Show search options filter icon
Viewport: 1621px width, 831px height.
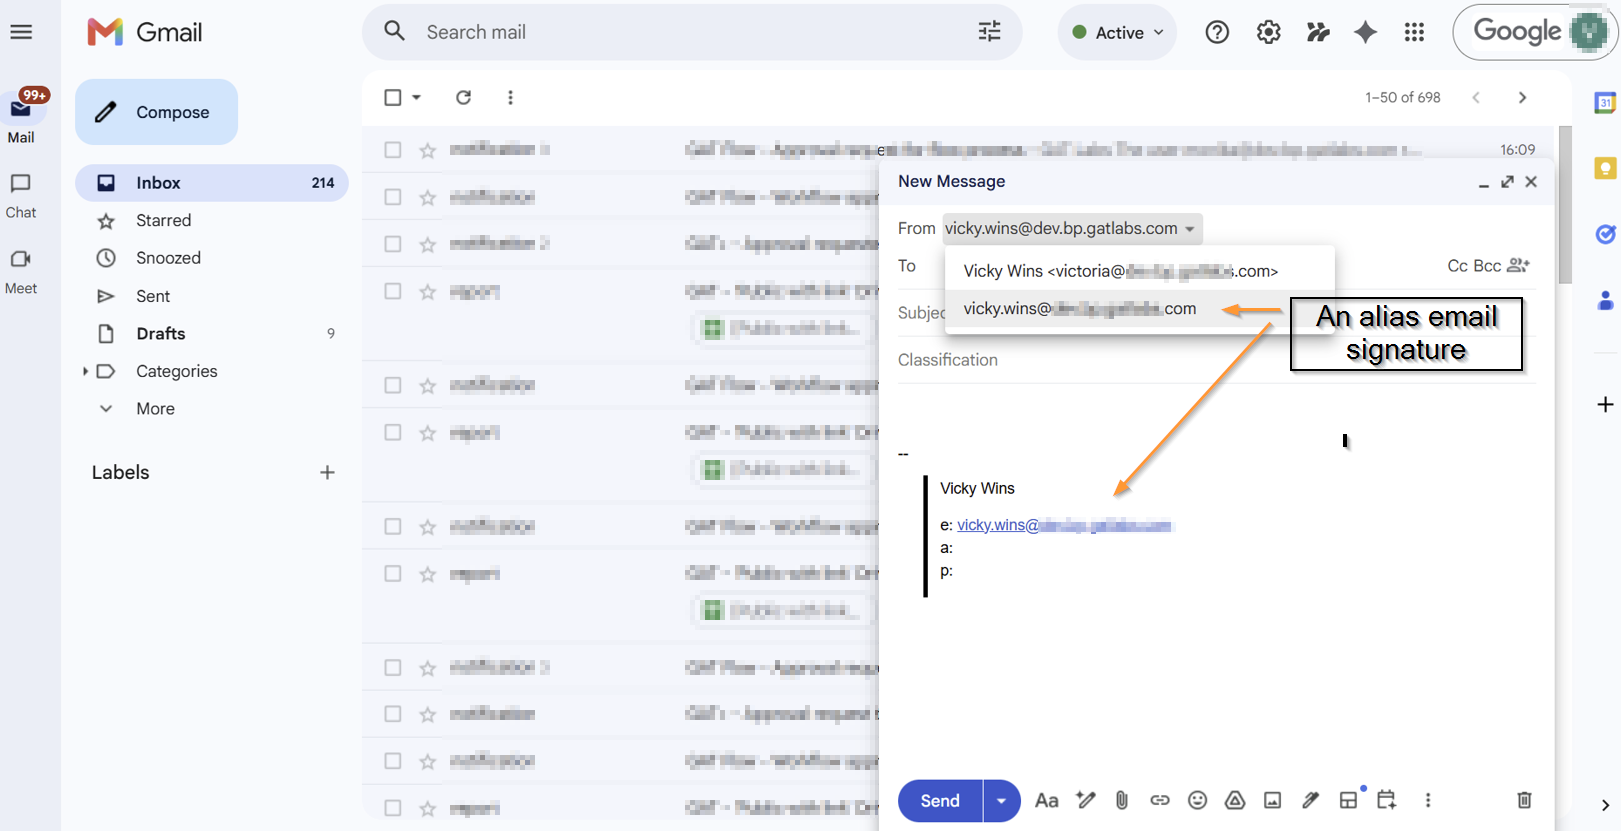click(x=989, y=32)
